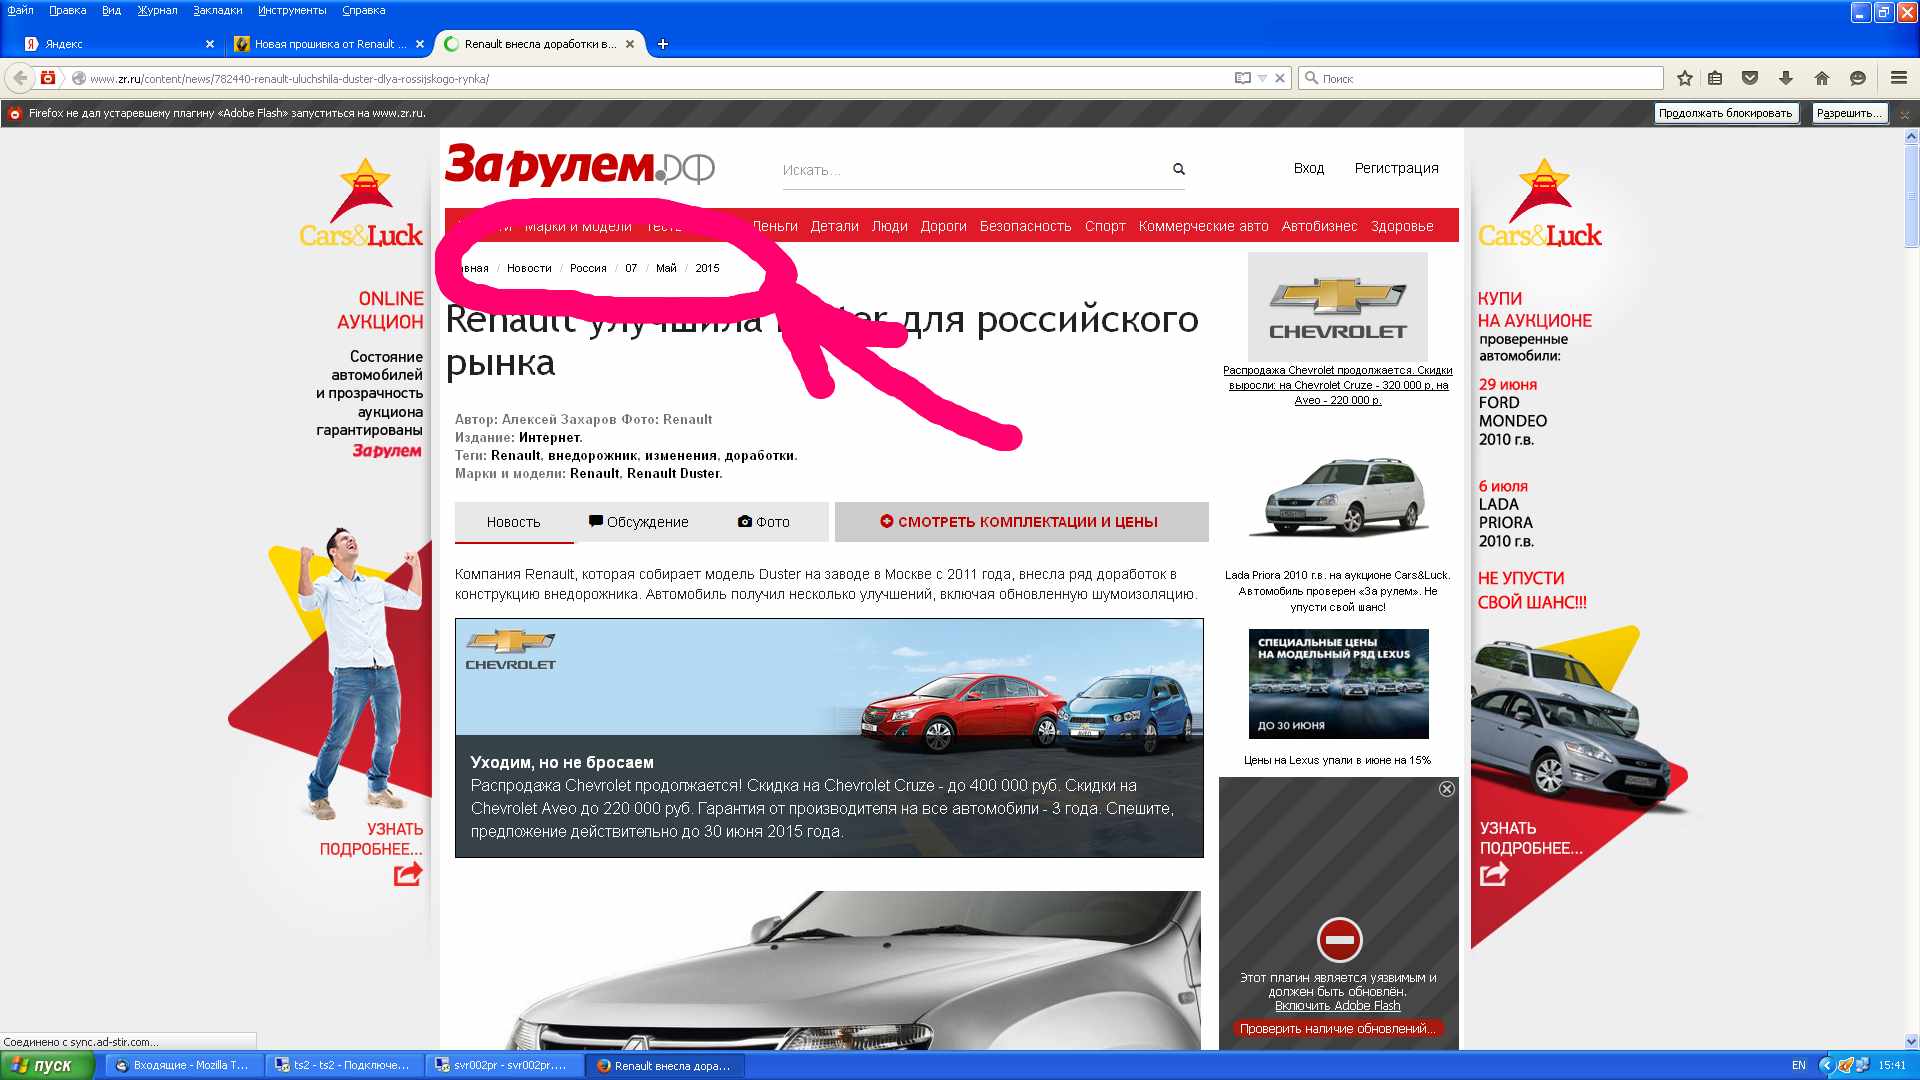1920x1080 pixels.
Task: Select the Новость article tab
Action: [513, 522]
